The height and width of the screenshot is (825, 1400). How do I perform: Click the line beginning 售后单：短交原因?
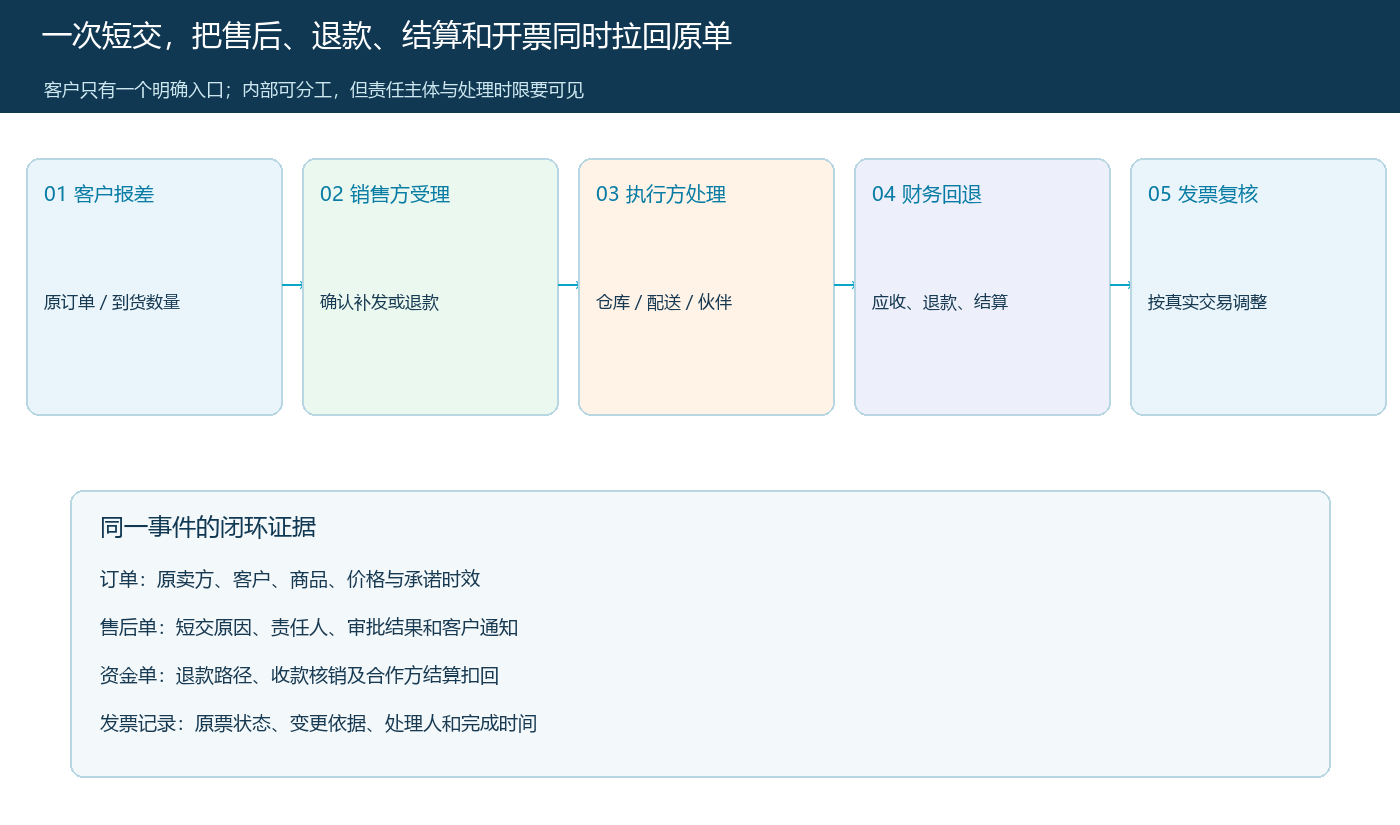[x=309, y=627]
